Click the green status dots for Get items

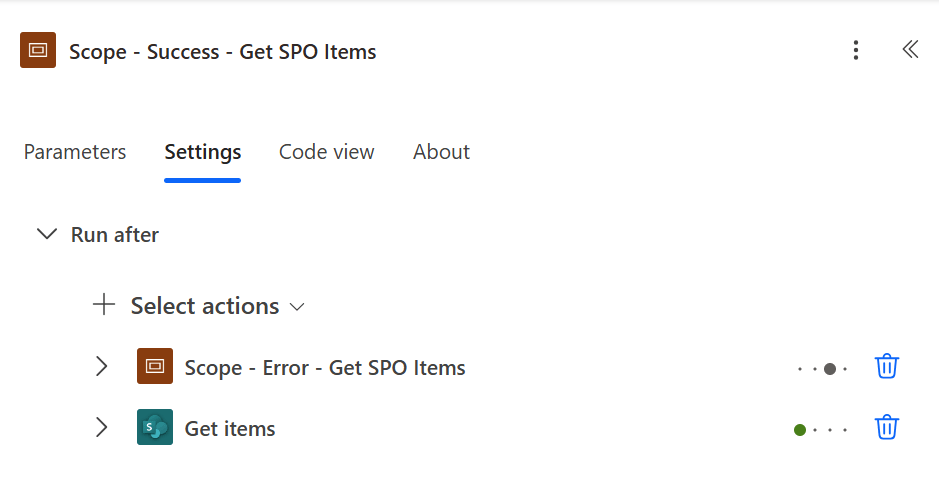point(820,430)
